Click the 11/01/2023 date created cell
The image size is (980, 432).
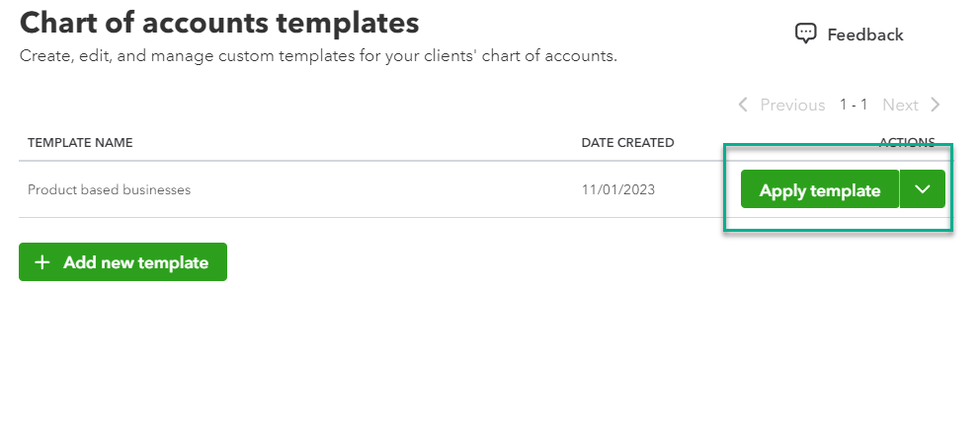pos(618,190)
